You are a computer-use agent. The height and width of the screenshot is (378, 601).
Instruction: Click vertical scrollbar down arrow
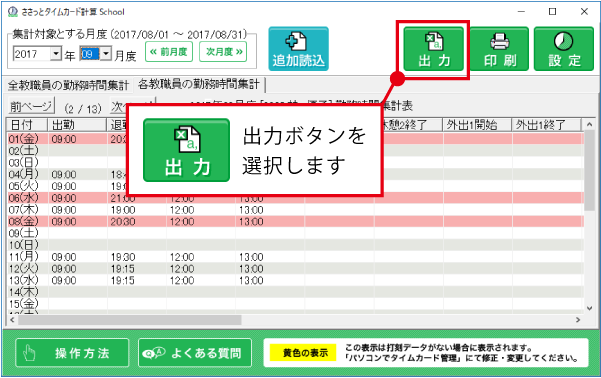[590, 308]
